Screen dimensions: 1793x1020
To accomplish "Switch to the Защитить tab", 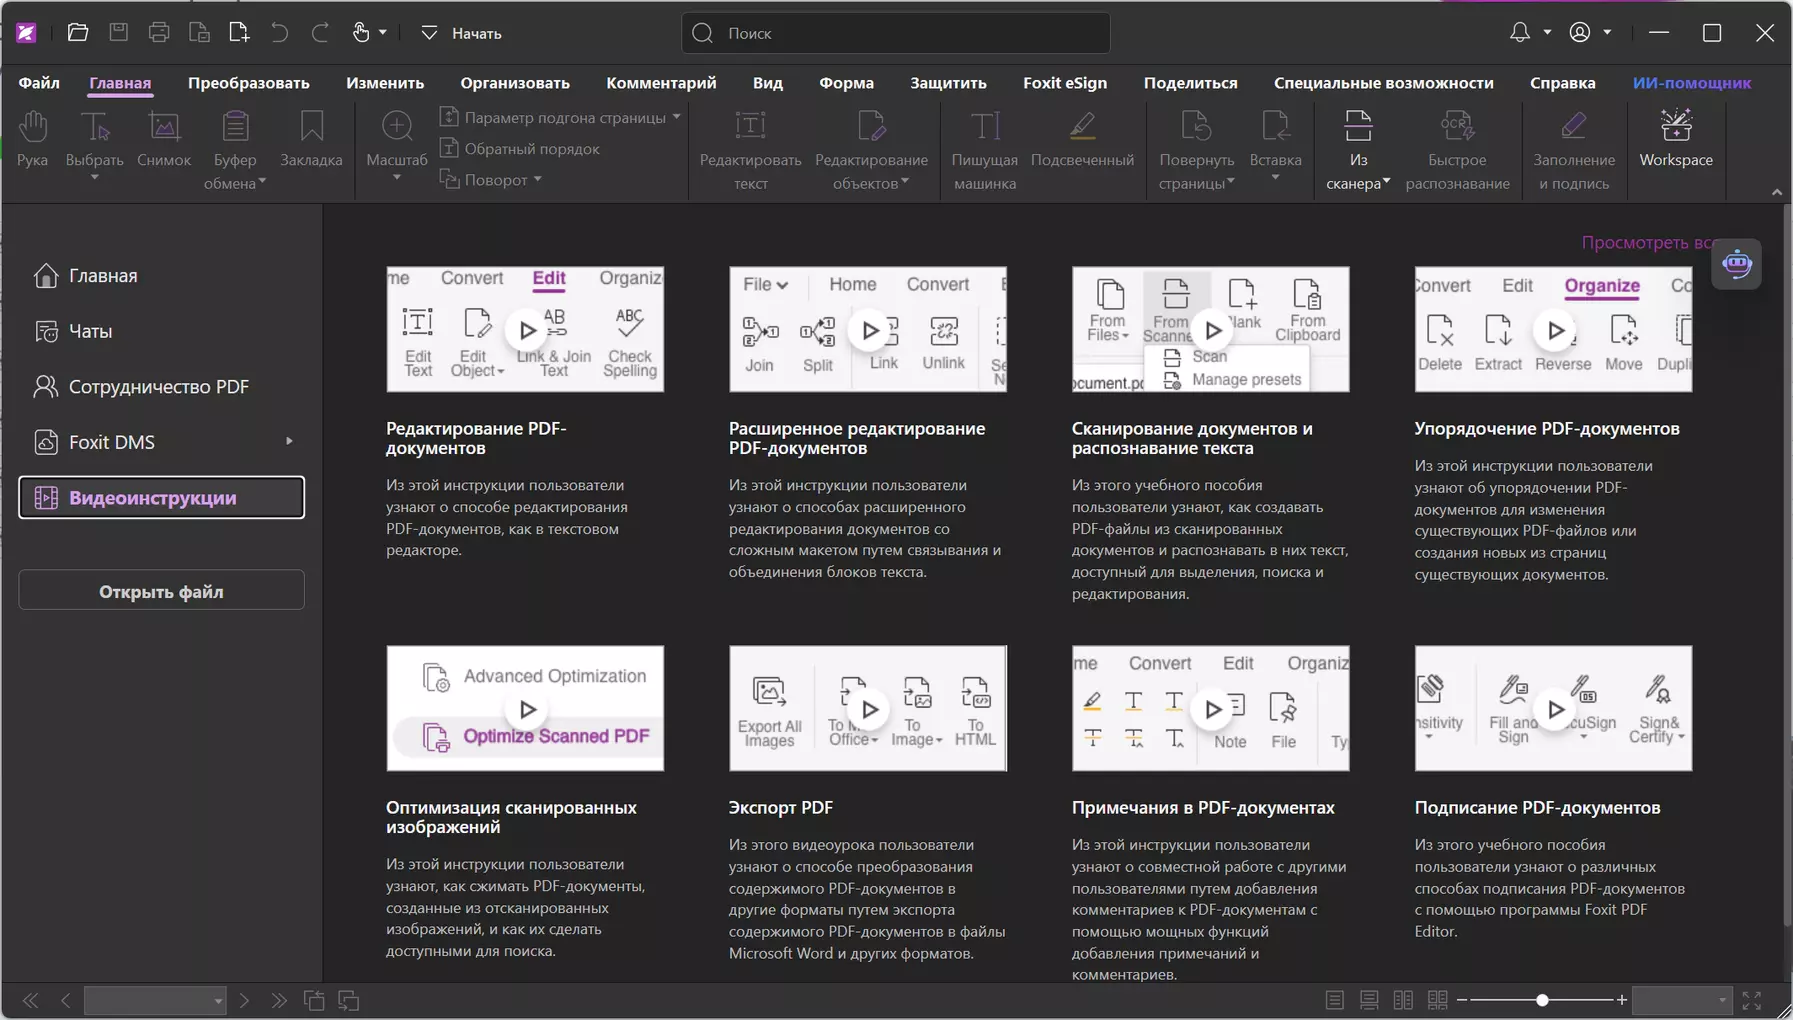I will [948, 83].
